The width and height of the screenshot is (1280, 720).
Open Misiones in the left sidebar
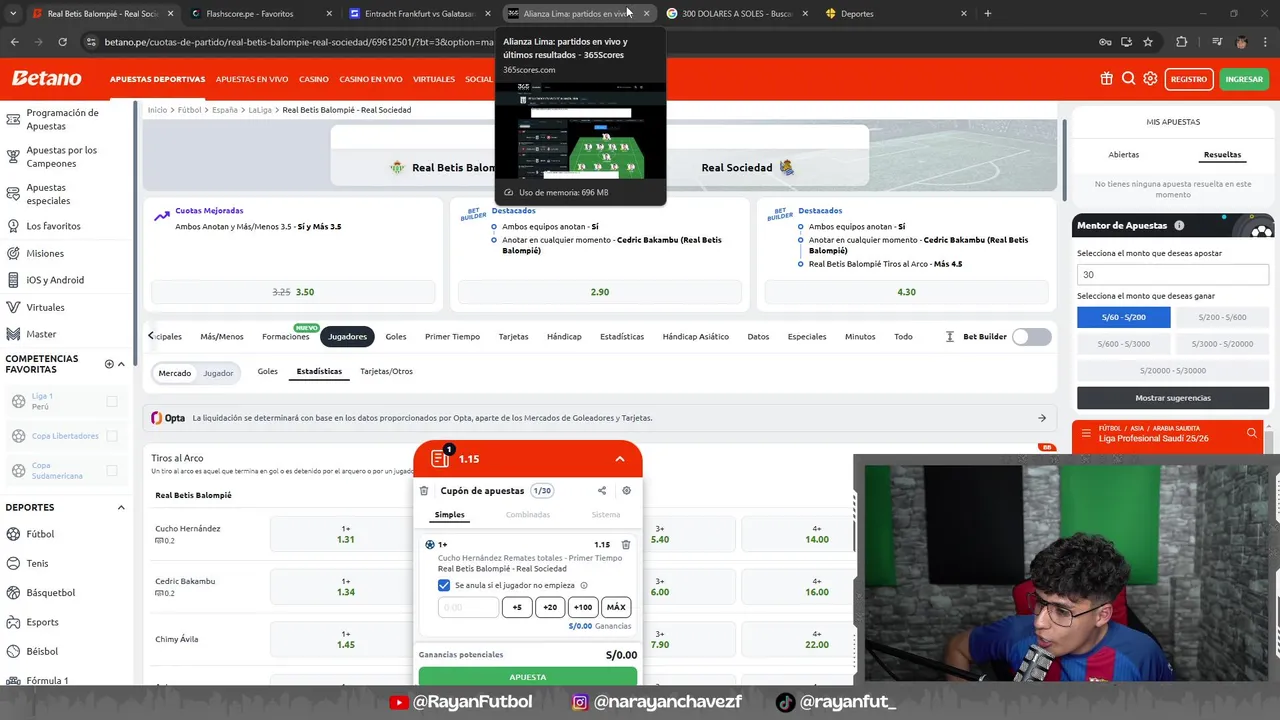(x=45, y=253)
